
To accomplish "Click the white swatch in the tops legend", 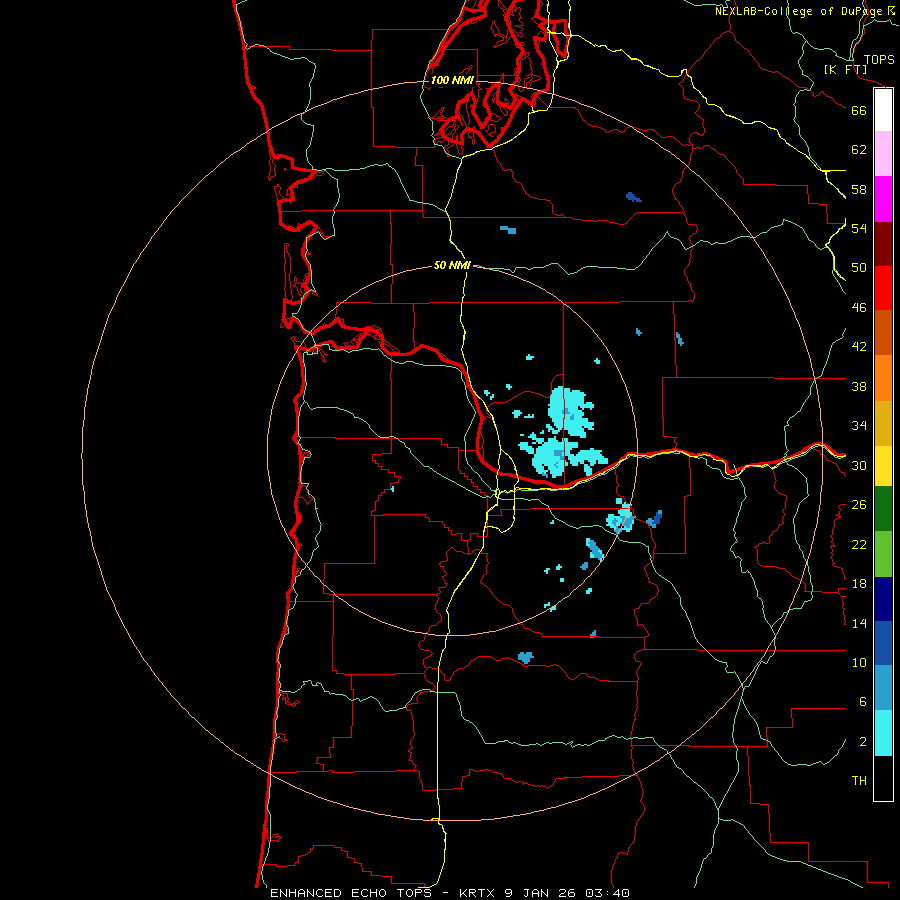I will coord(883,110).
